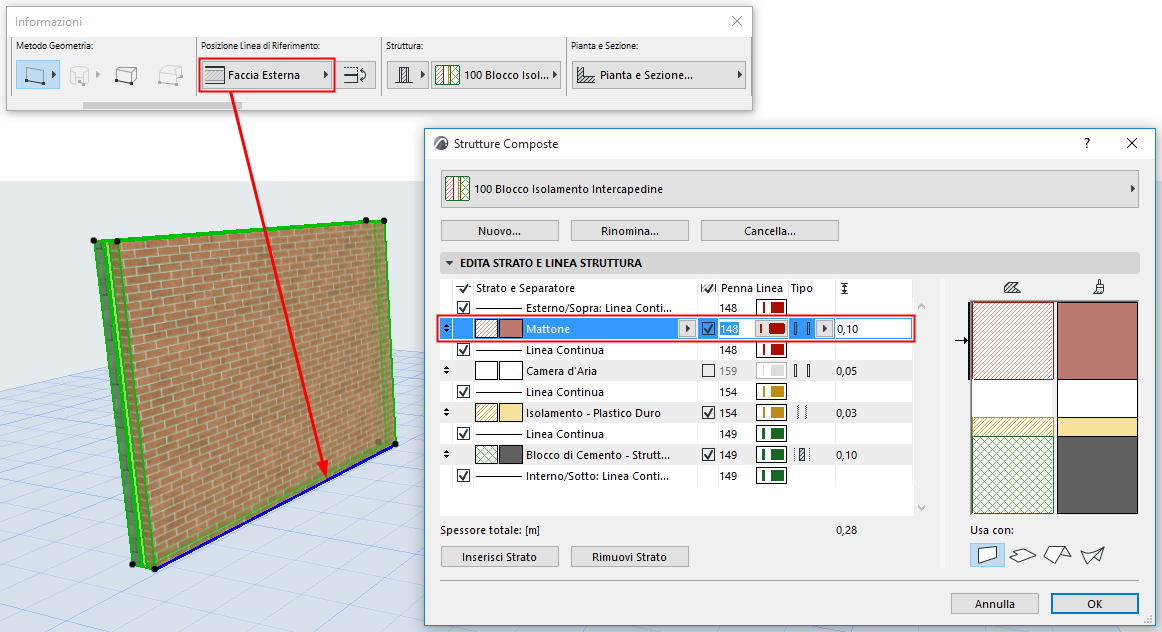1162x632 pixels.
Task: Select the Camera d'Aria layer row
Action: point(676,370)
